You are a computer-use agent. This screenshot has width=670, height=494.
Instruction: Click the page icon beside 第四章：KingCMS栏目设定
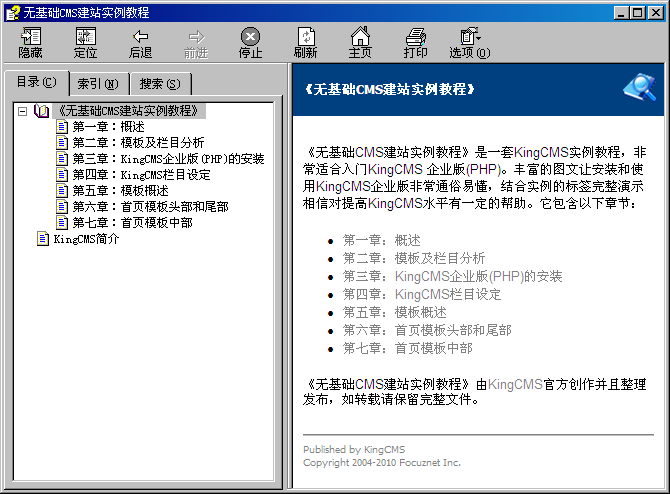click(x=62, y=175)
